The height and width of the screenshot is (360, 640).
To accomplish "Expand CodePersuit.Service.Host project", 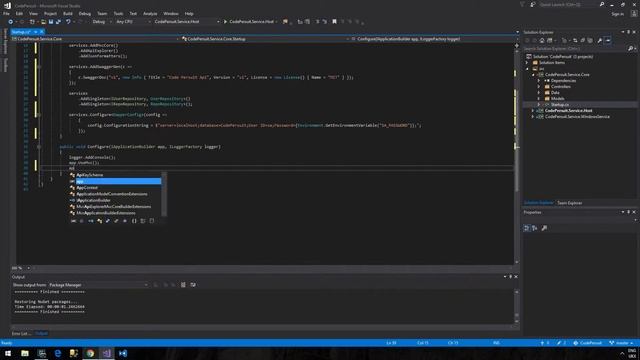I will [533, 111].
